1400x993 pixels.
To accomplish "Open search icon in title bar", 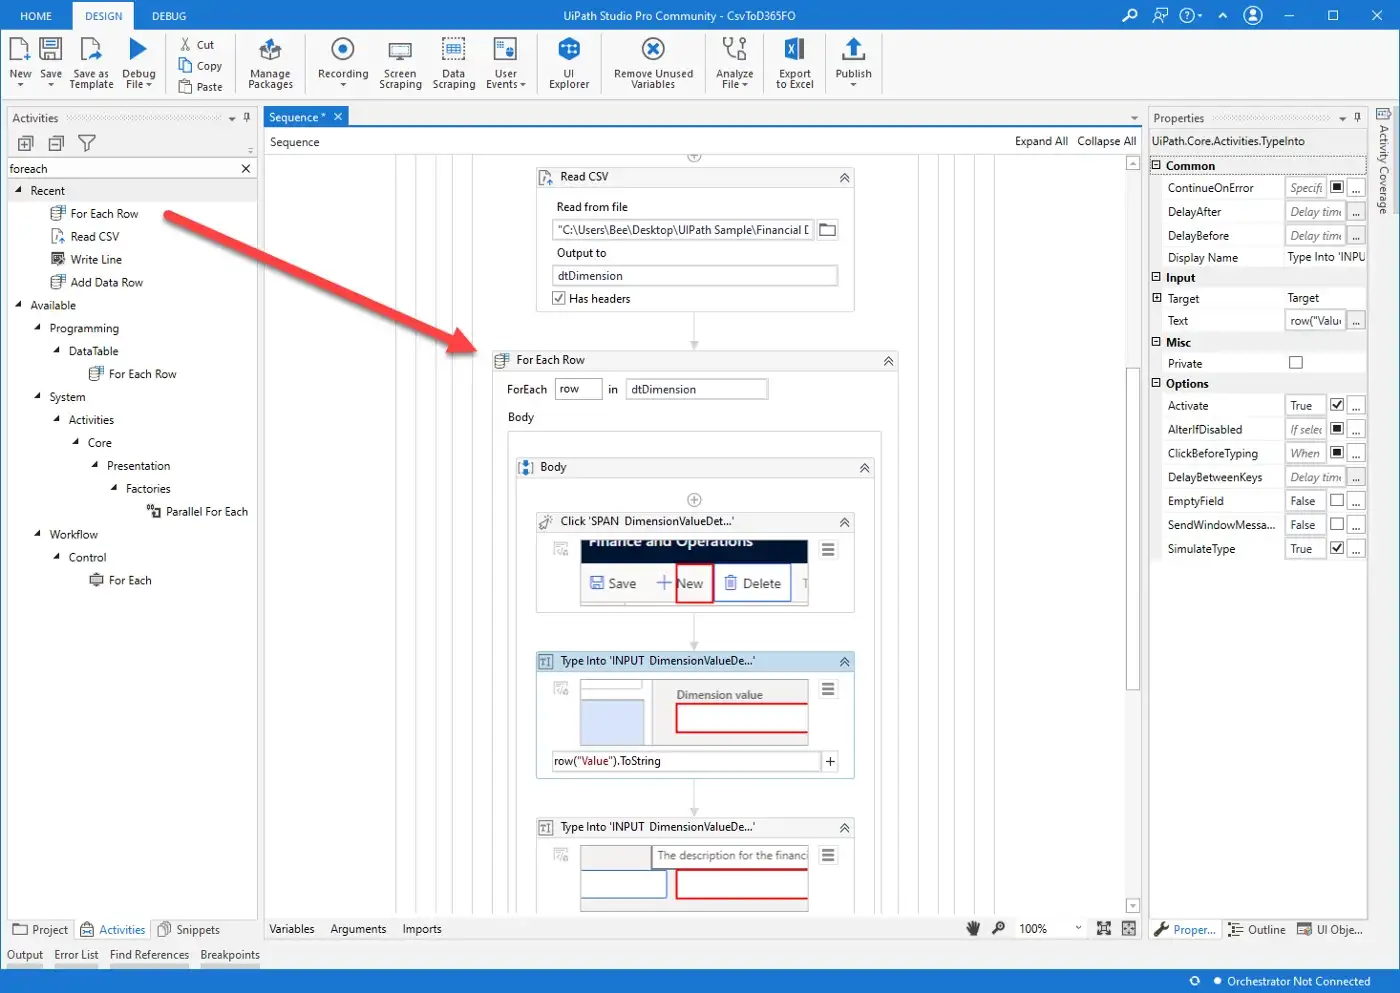I will pos(1129,15).
